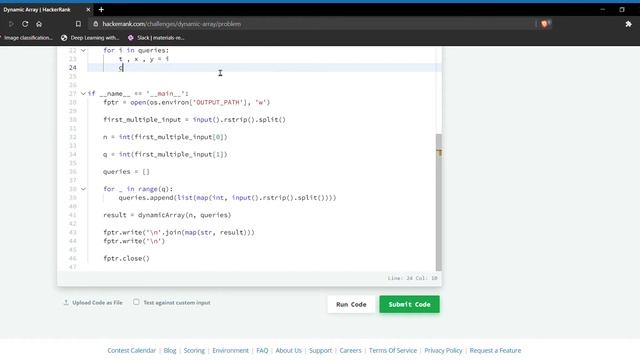The image size is (640, 360).
Task: Close the Dynamic Array HackerRank tab
Action: (x=88, y=9)
